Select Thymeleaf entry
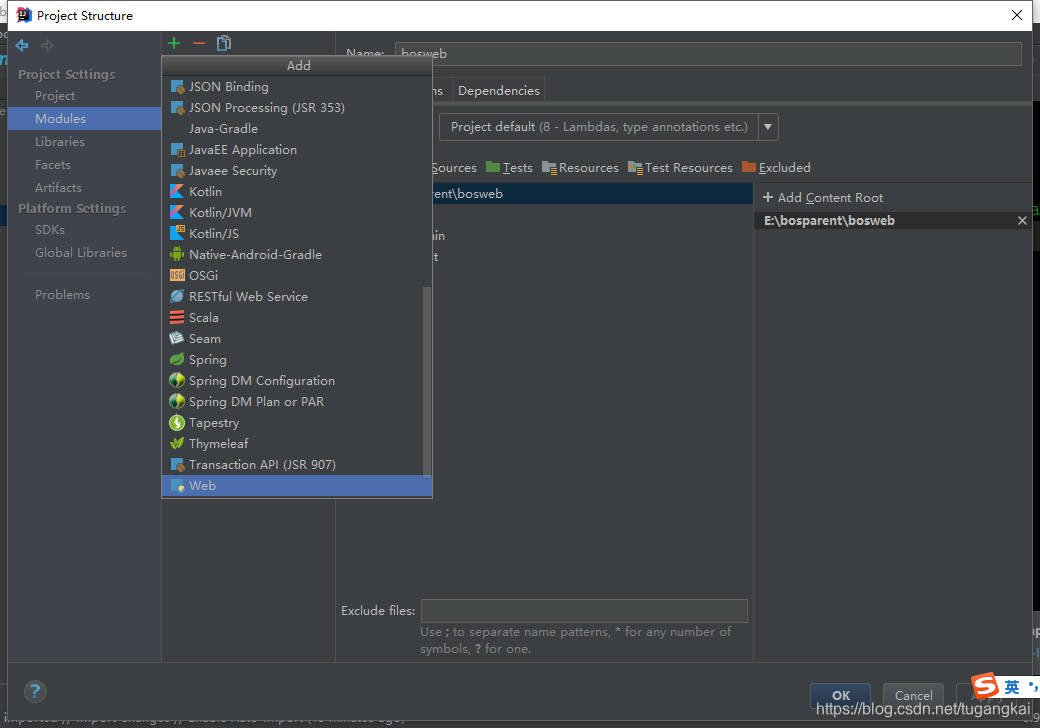The width and height of the screenshot is (1040, 728). point(292,444)
